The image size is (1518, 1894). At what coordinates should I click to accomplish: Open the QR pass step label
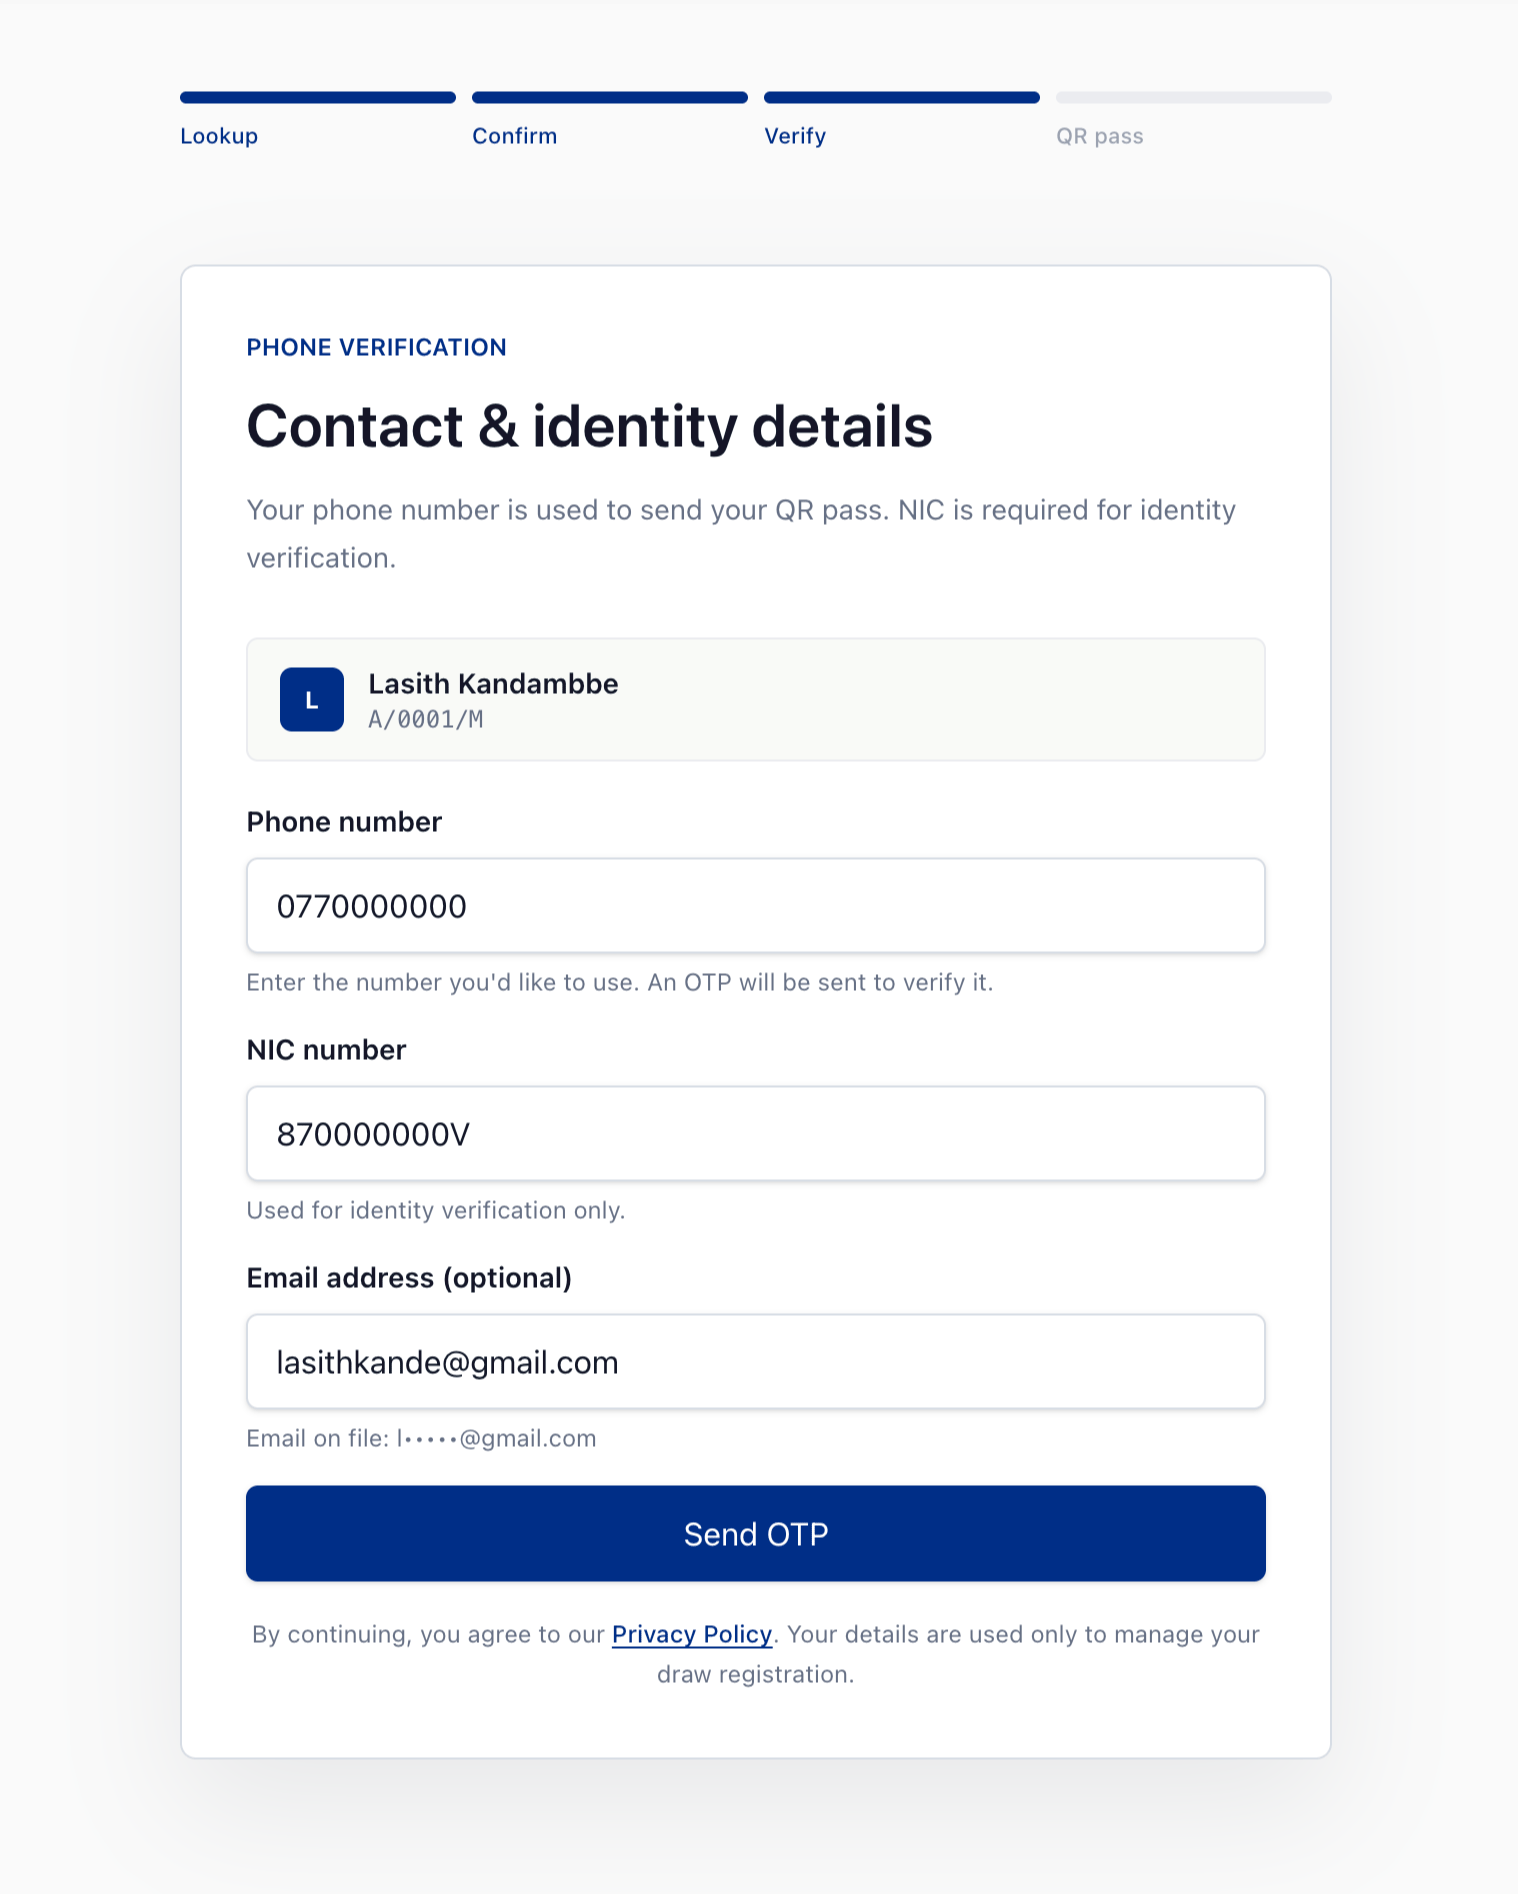[x=1100, y=136]
